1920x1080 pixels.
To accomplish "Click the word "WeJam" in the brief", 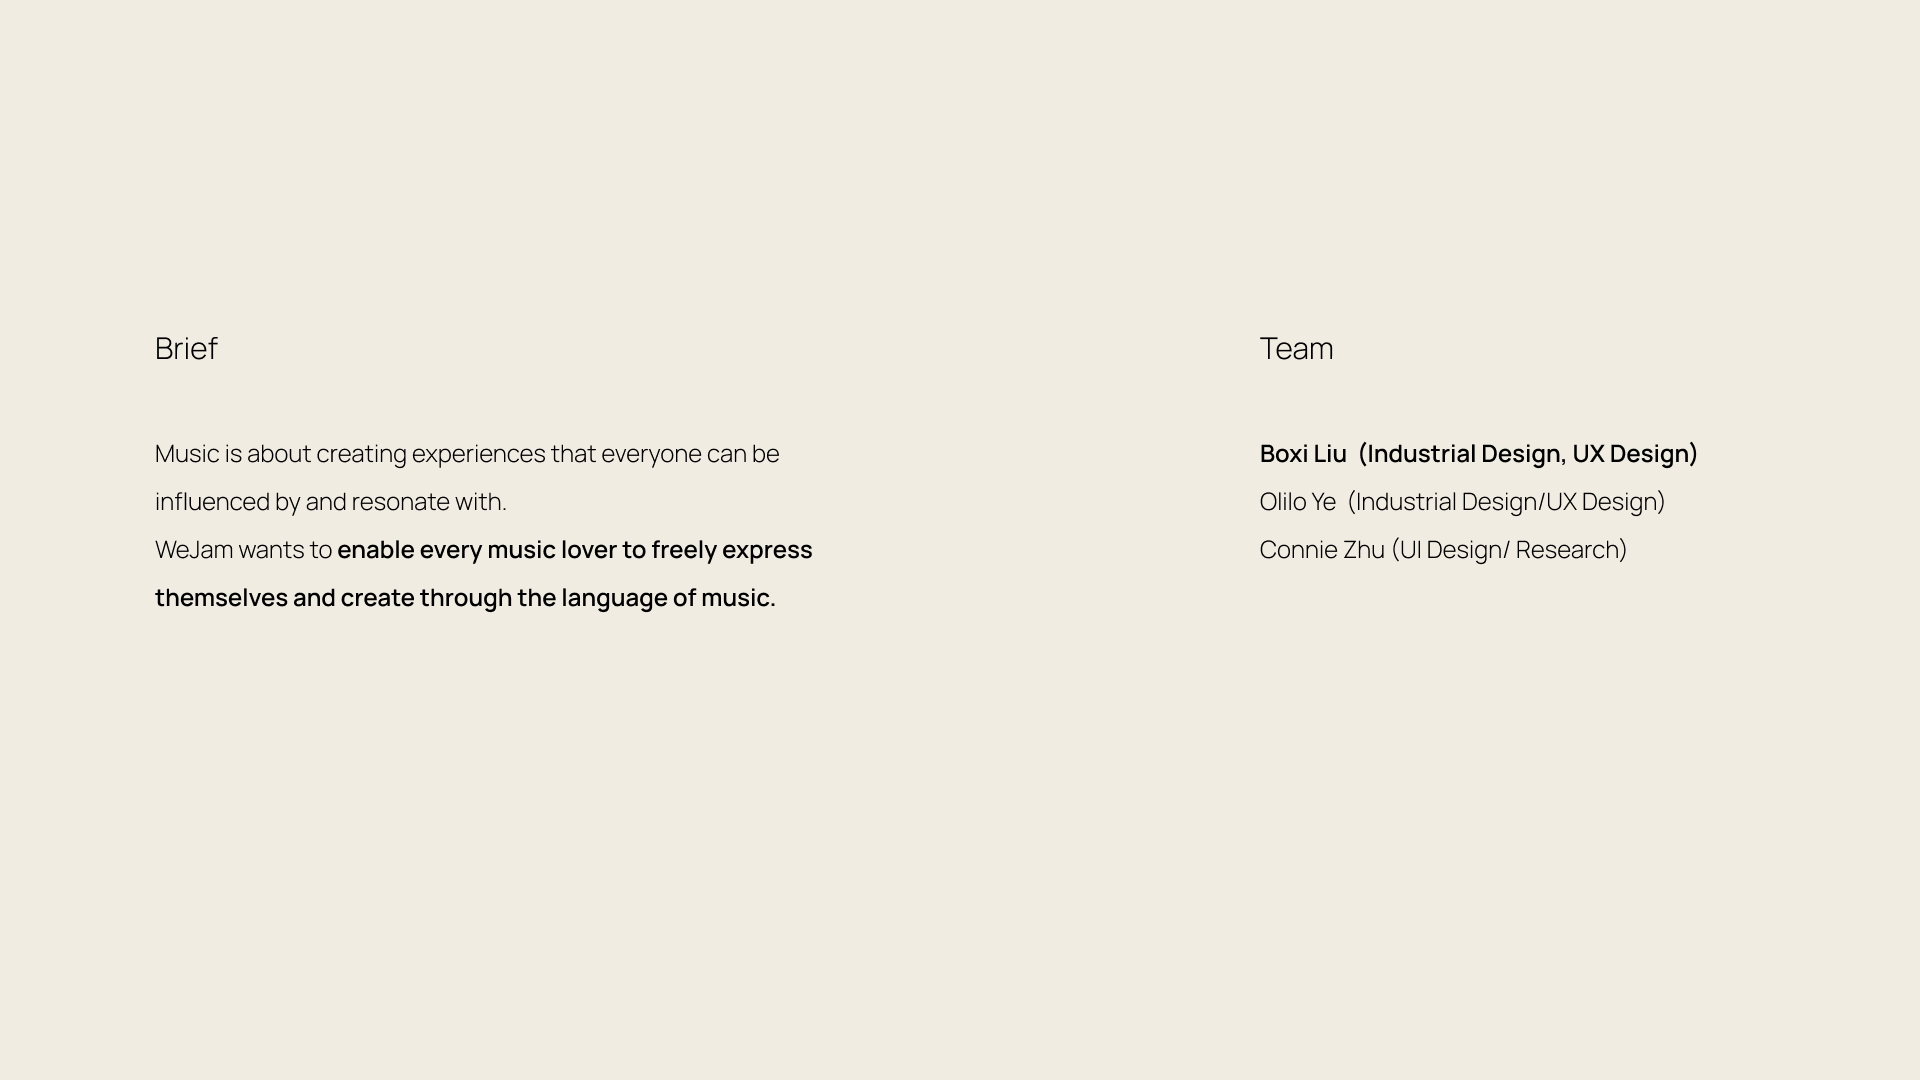I will point(194,550).
